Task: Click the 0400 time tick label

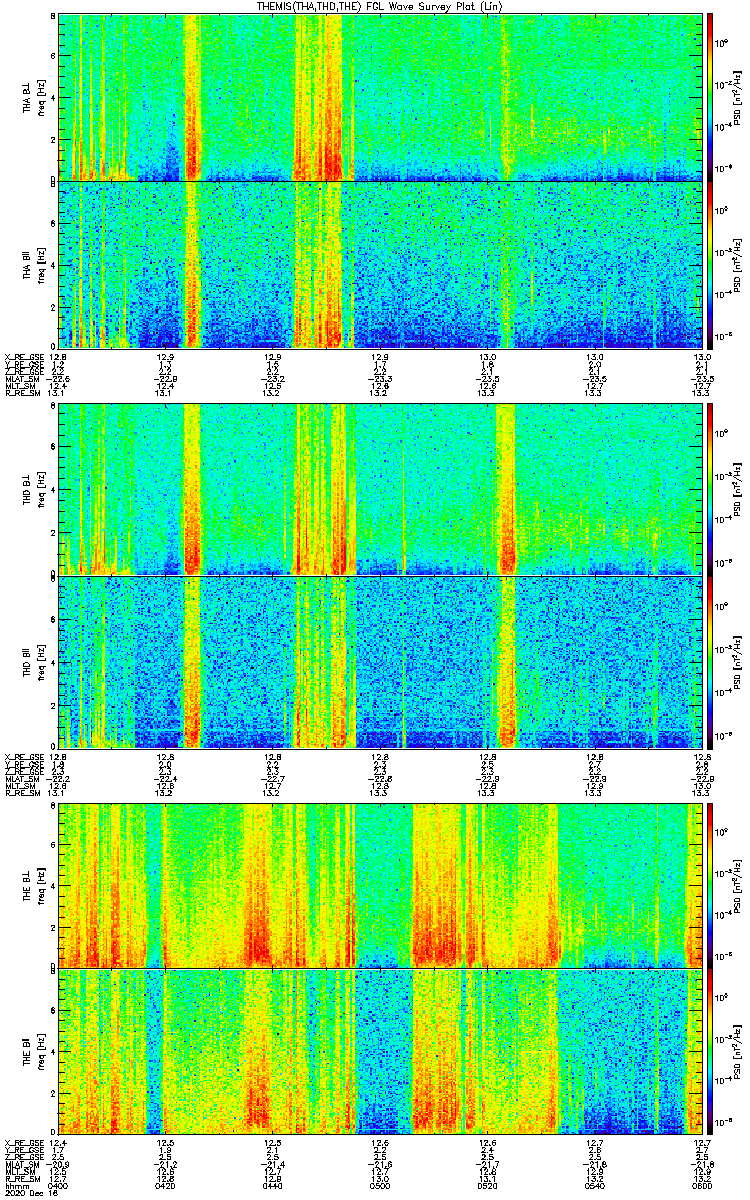Action: tap(58, 1185)
